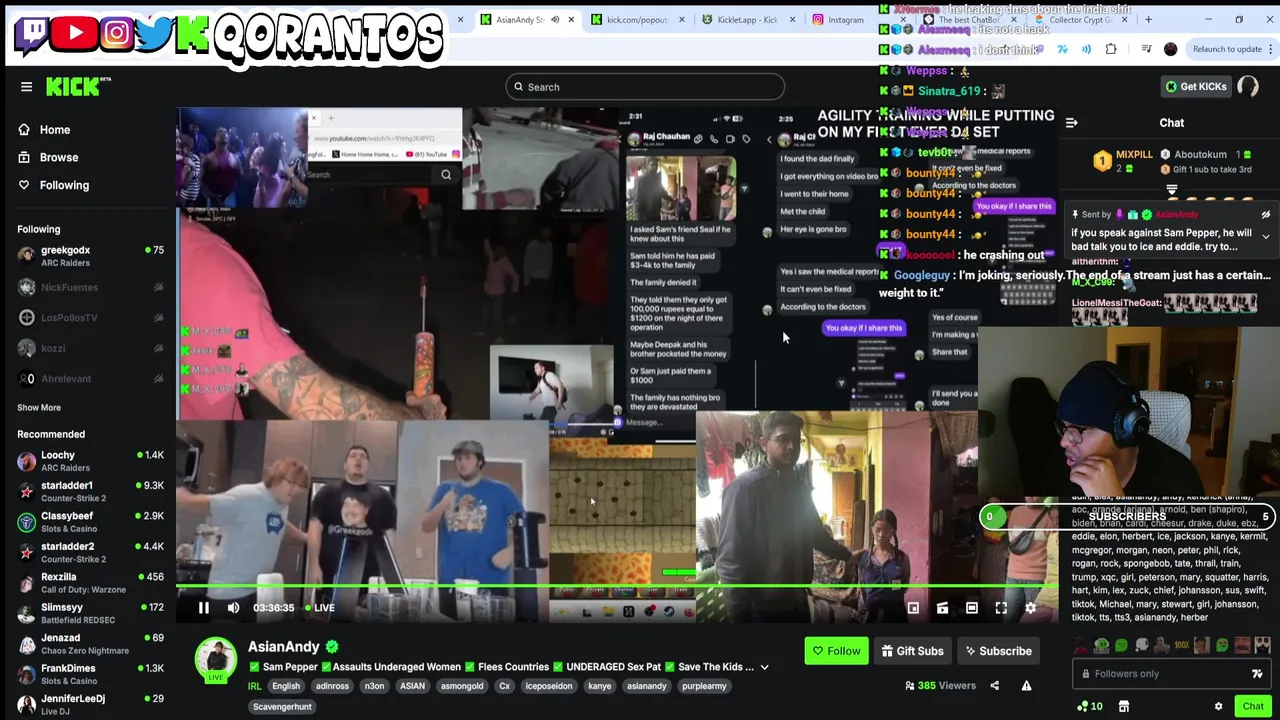Image resolution: width=1280 pixels, height=720 pixels.
Task: Follow the AsianAndy channel
Action: pos(836,651)
